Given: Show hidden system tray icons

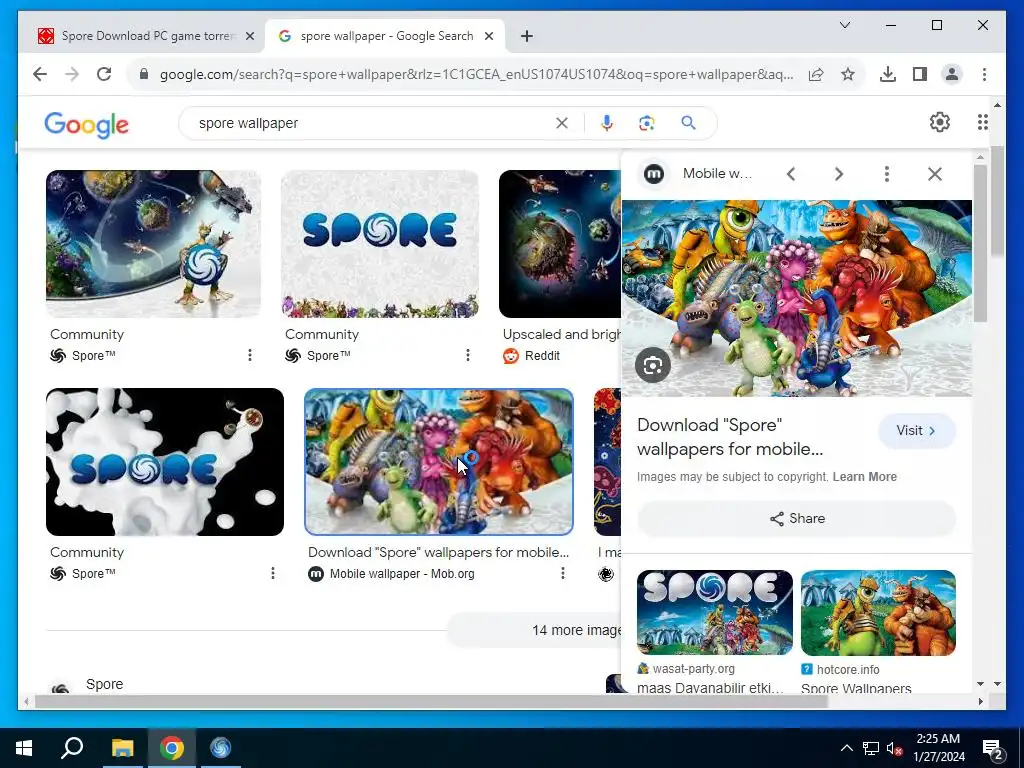Looking at the screenshot, I should (x=846, y=748).
